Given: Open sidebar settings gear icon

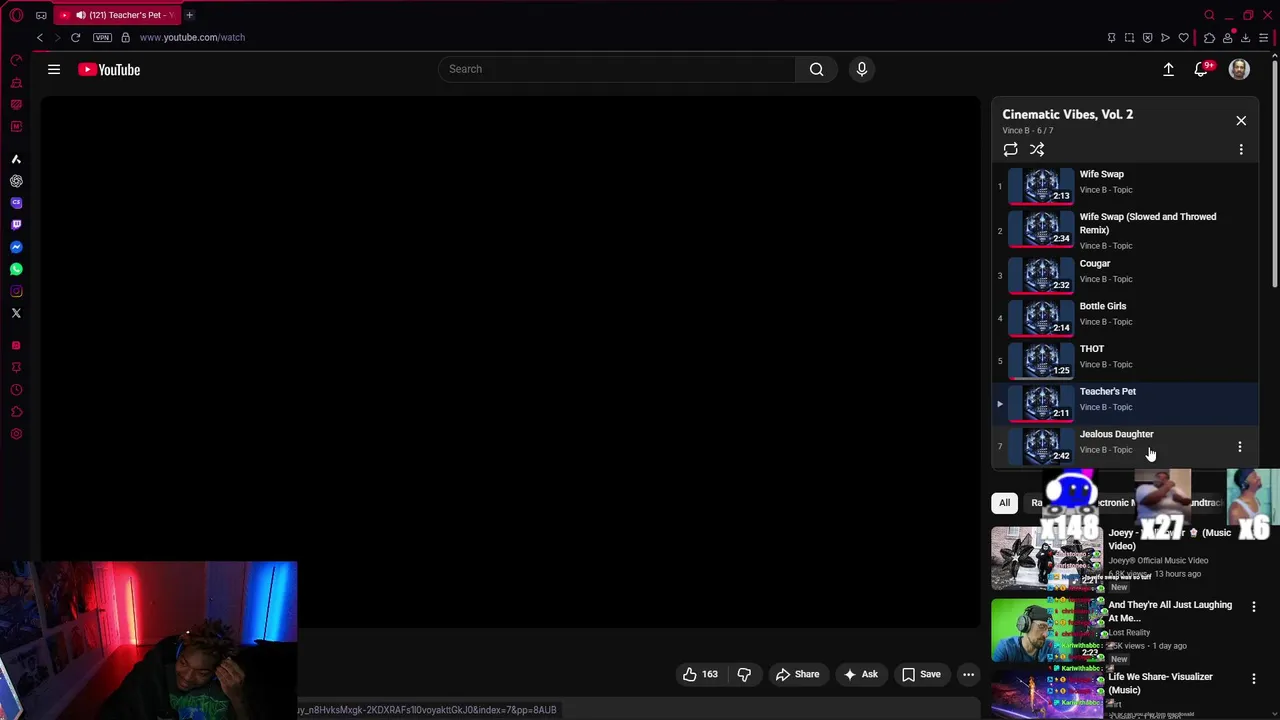Looking at the screenshot, I should 16,434.
